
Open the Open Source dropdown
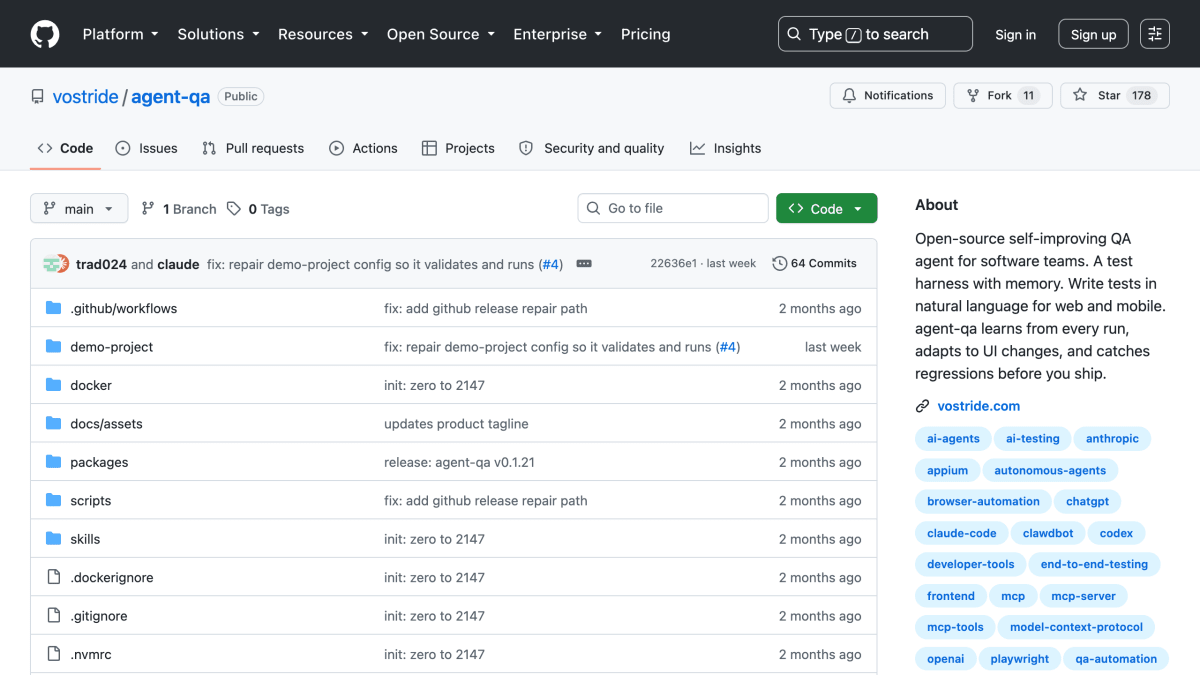[x=442, y=34]
